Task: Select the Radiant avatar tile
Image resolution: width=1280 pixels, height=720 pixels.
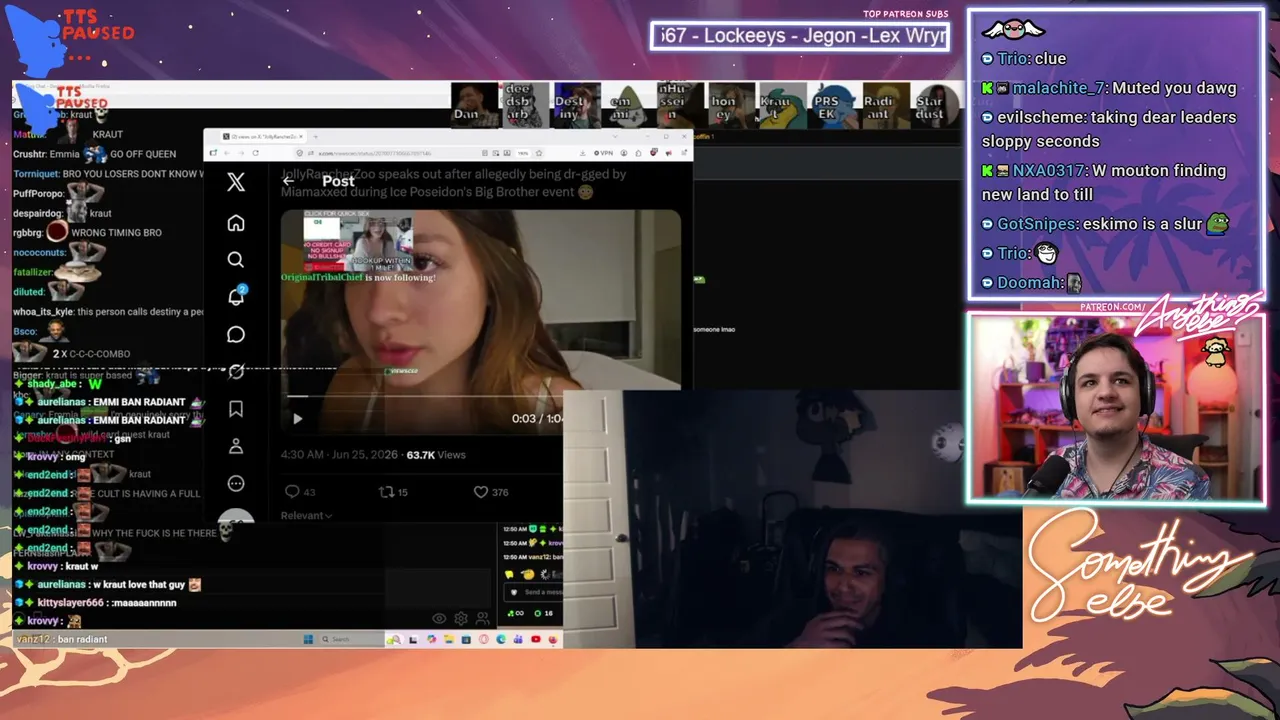Action: pos(886,106)
